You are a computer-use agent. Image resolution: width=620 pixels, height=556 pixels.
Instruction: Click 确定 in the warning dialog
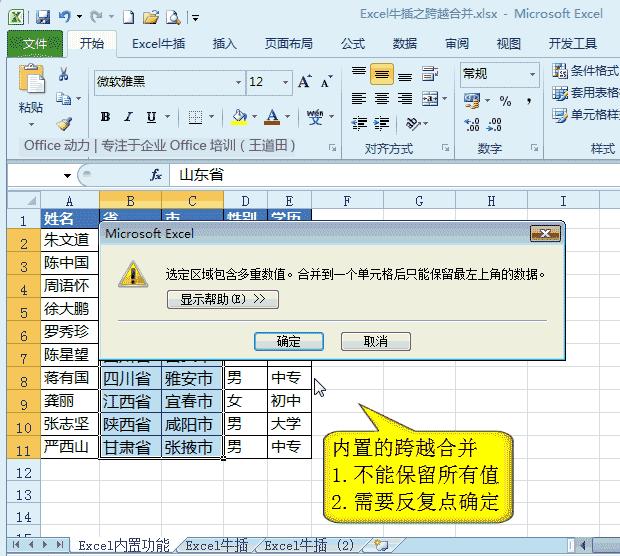click(289, 341)
